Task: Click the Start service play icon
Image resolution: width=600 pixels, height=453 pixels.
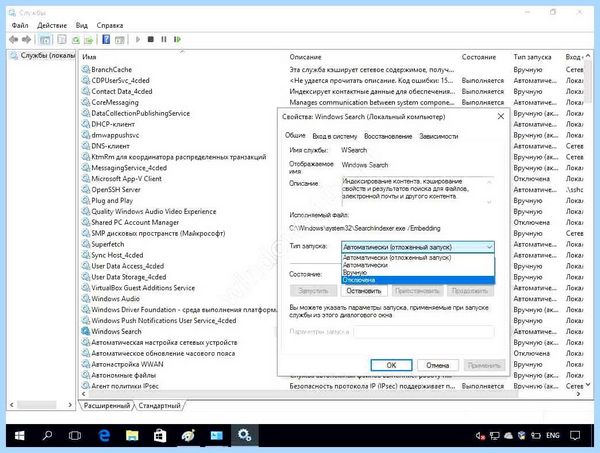Action: 138,39
